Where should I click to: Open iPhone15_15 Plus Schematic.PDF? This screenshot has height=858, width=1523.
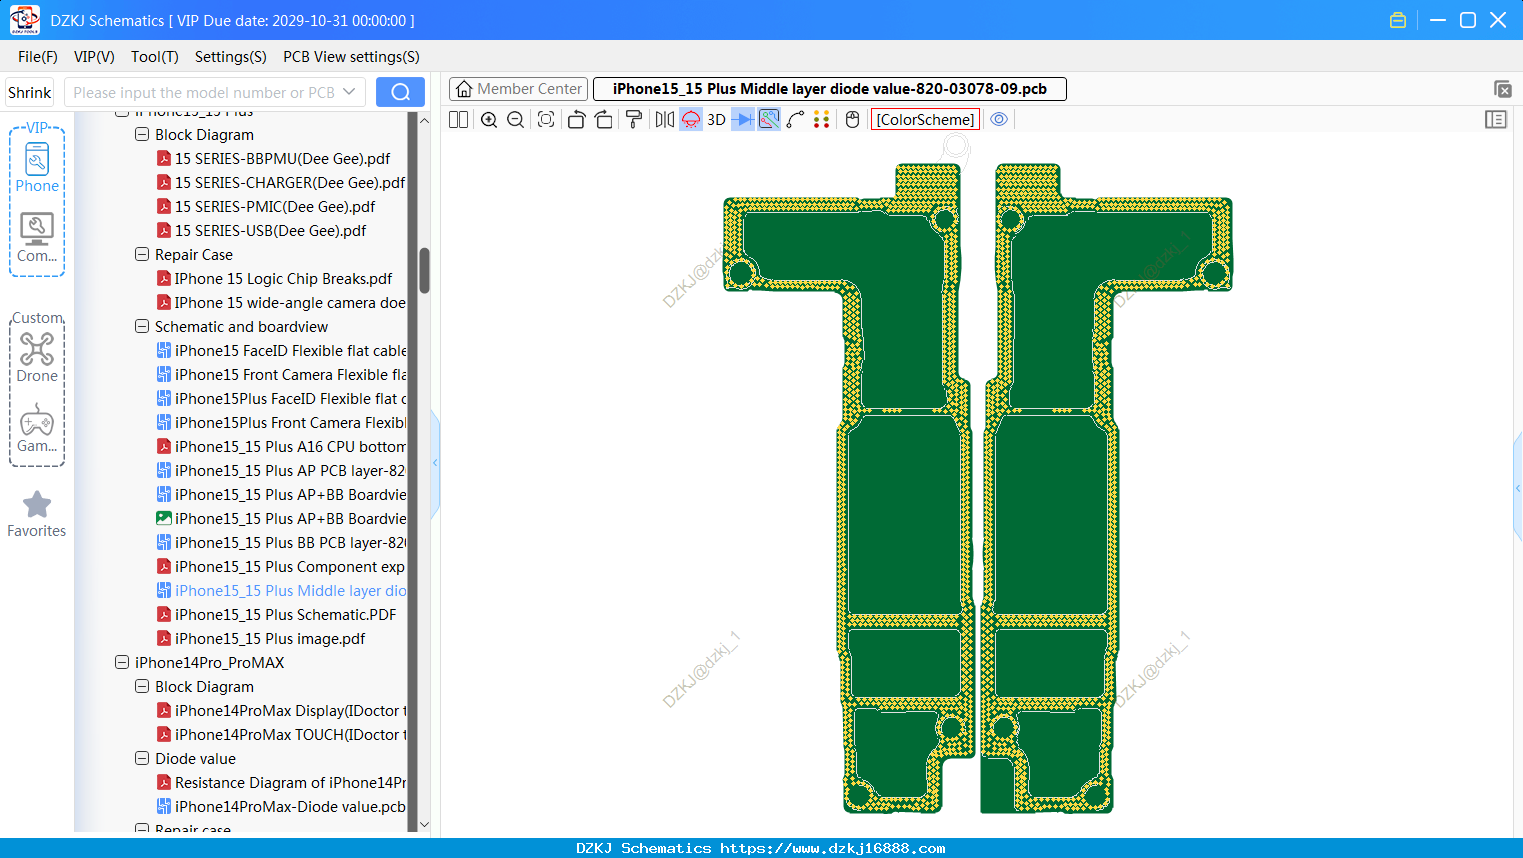(276, 614)
